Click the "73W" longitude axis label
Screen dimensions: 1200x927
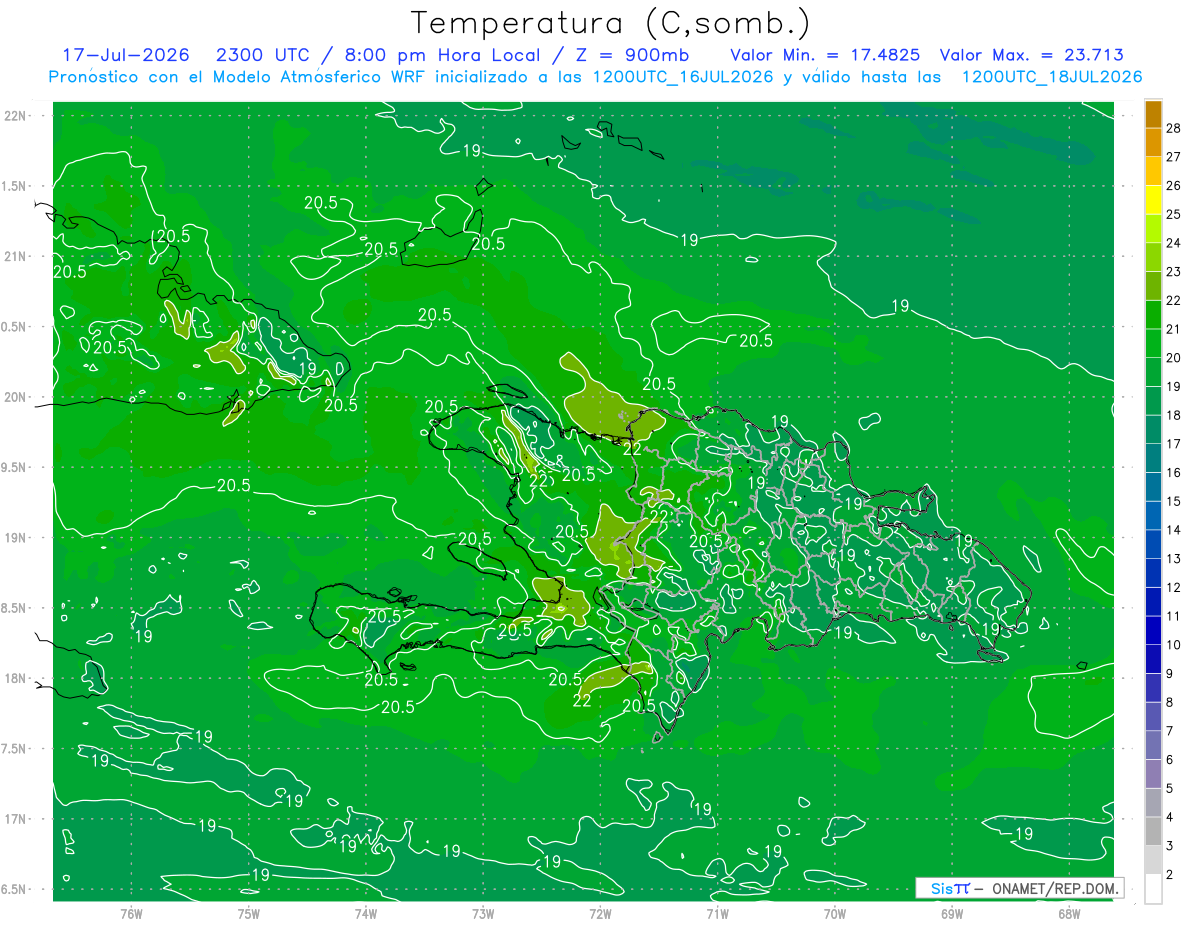pyautogui.click(x=483, y=913)
